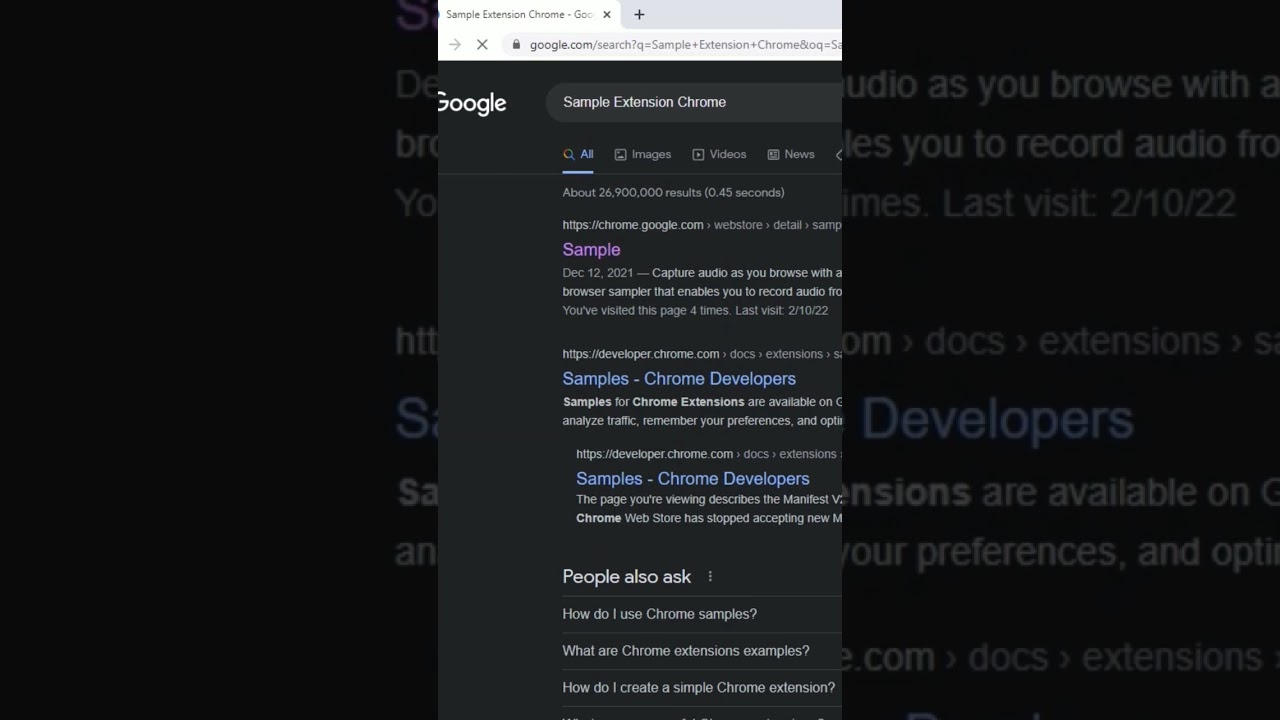Expand "What are Chrome extensions examples?"
This screenshot has width=1280, height=720.
click(x=702, y=651)
